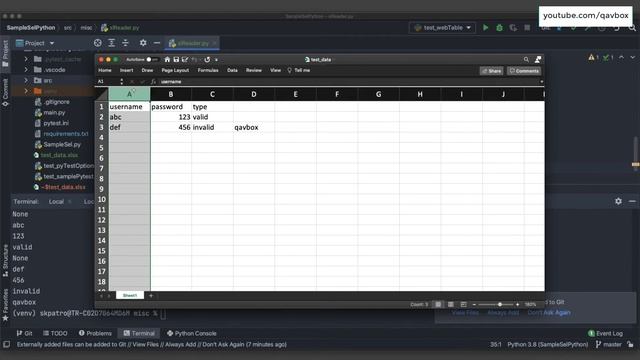The height and width of the screenshot is (360, 640).
Task: Click Always Add link in Git notification
Action: (x=503, y=313)
